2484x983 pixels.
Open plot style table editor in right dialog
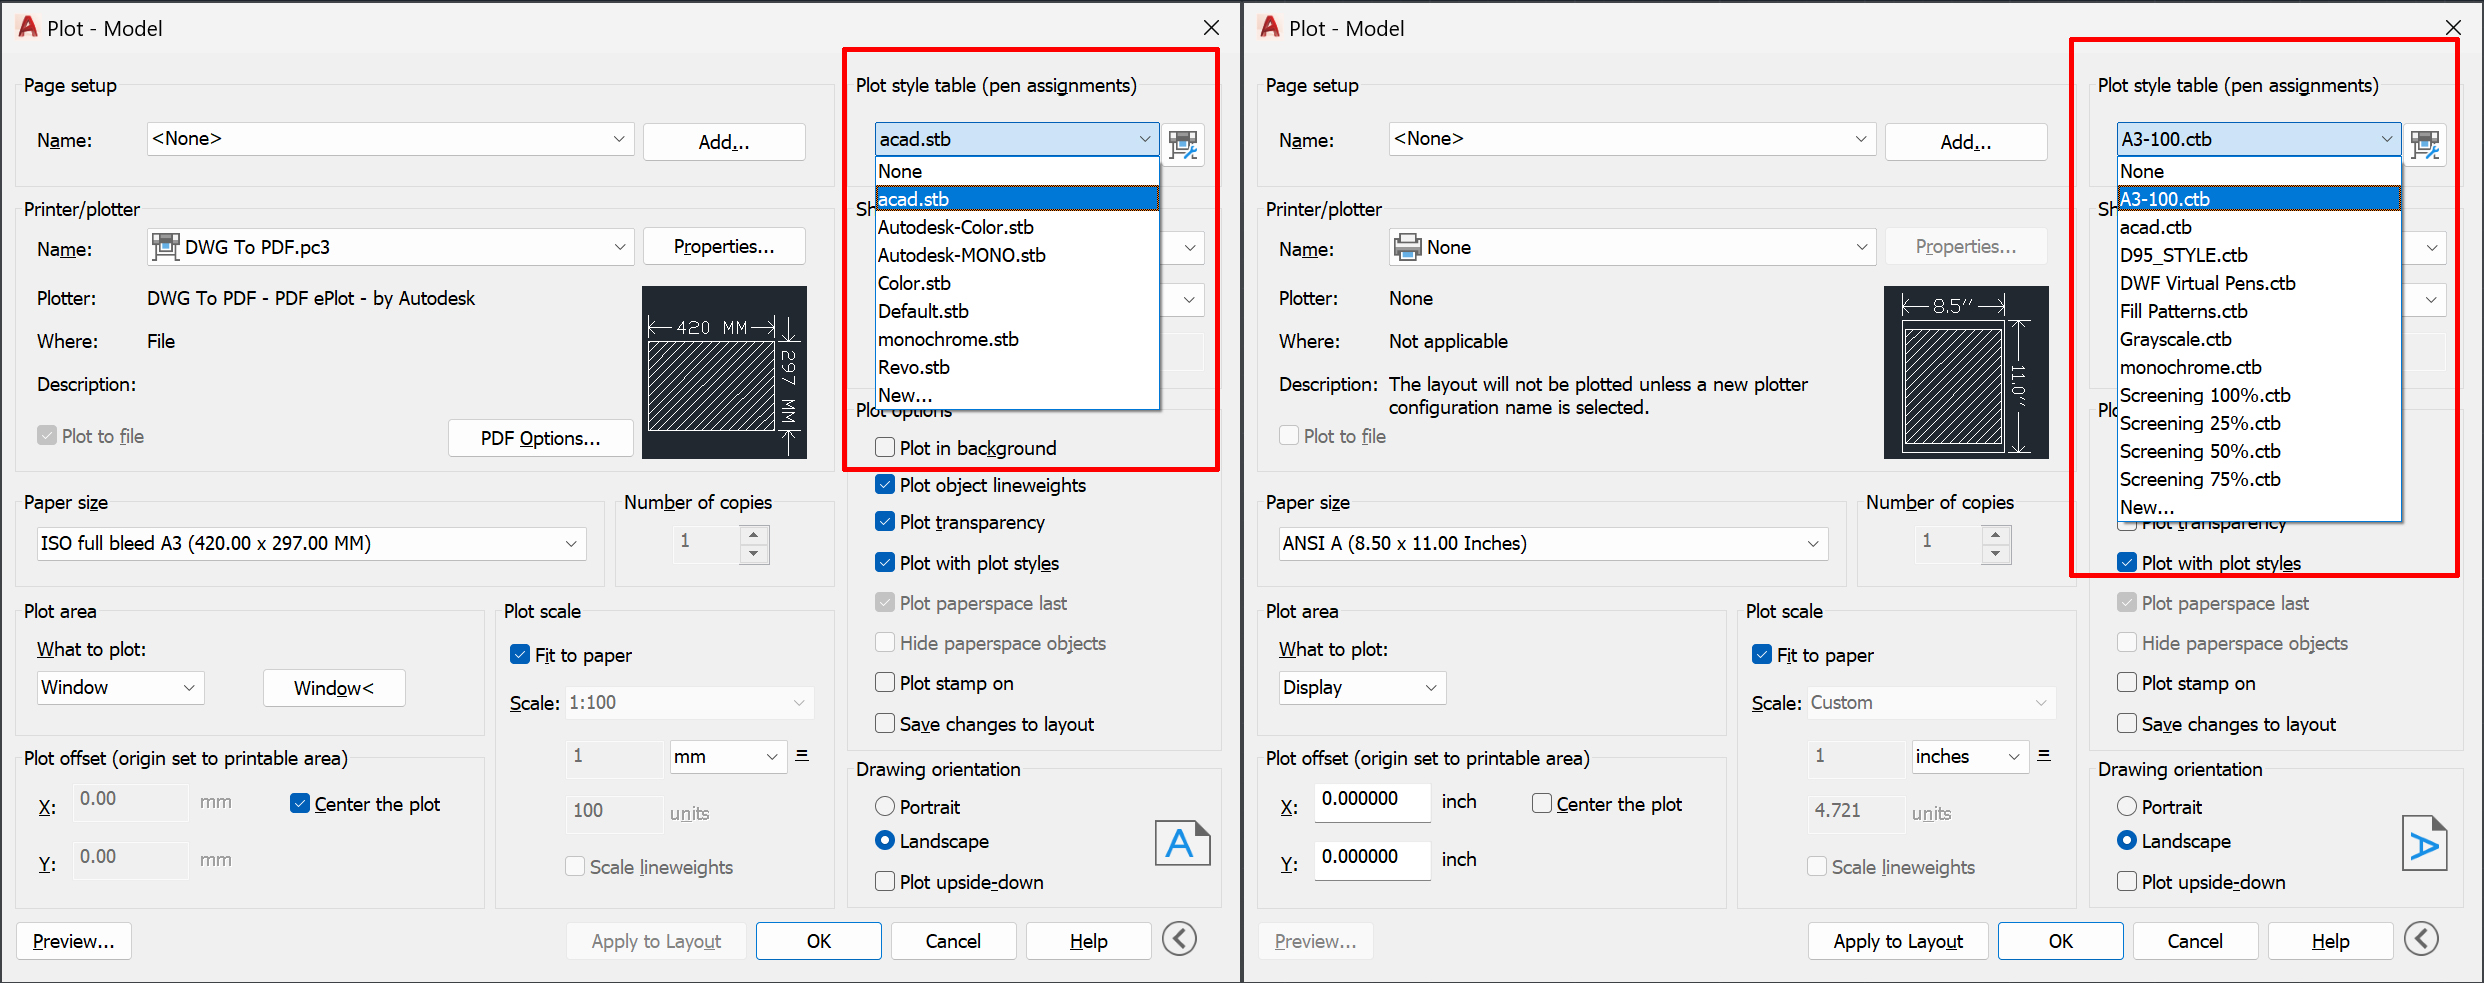pyautogui.click(x=2425, y=144)
